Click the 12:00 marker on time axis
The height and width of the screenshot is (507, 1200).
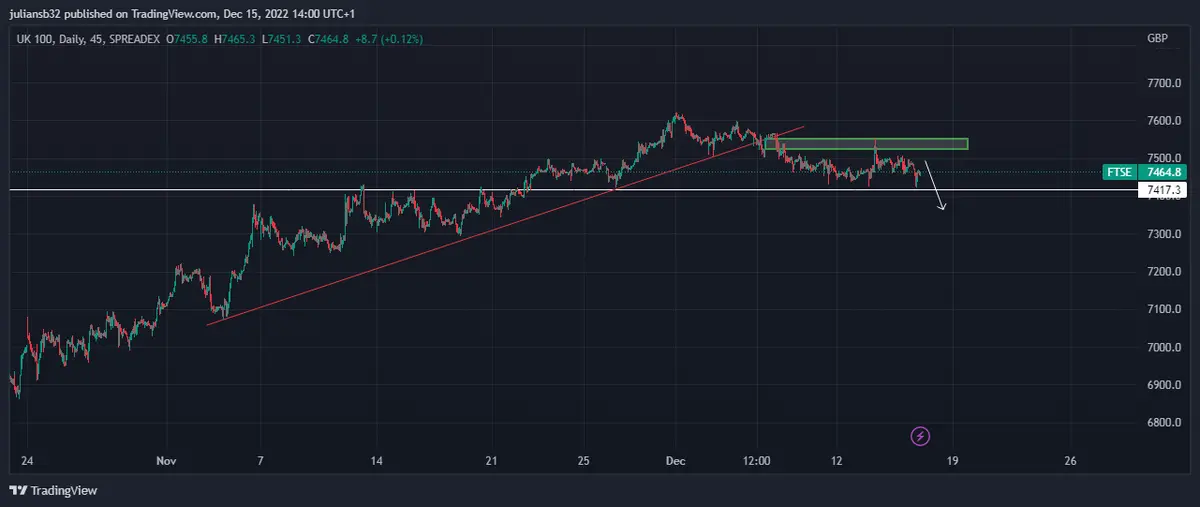click(x=757, y=461)
